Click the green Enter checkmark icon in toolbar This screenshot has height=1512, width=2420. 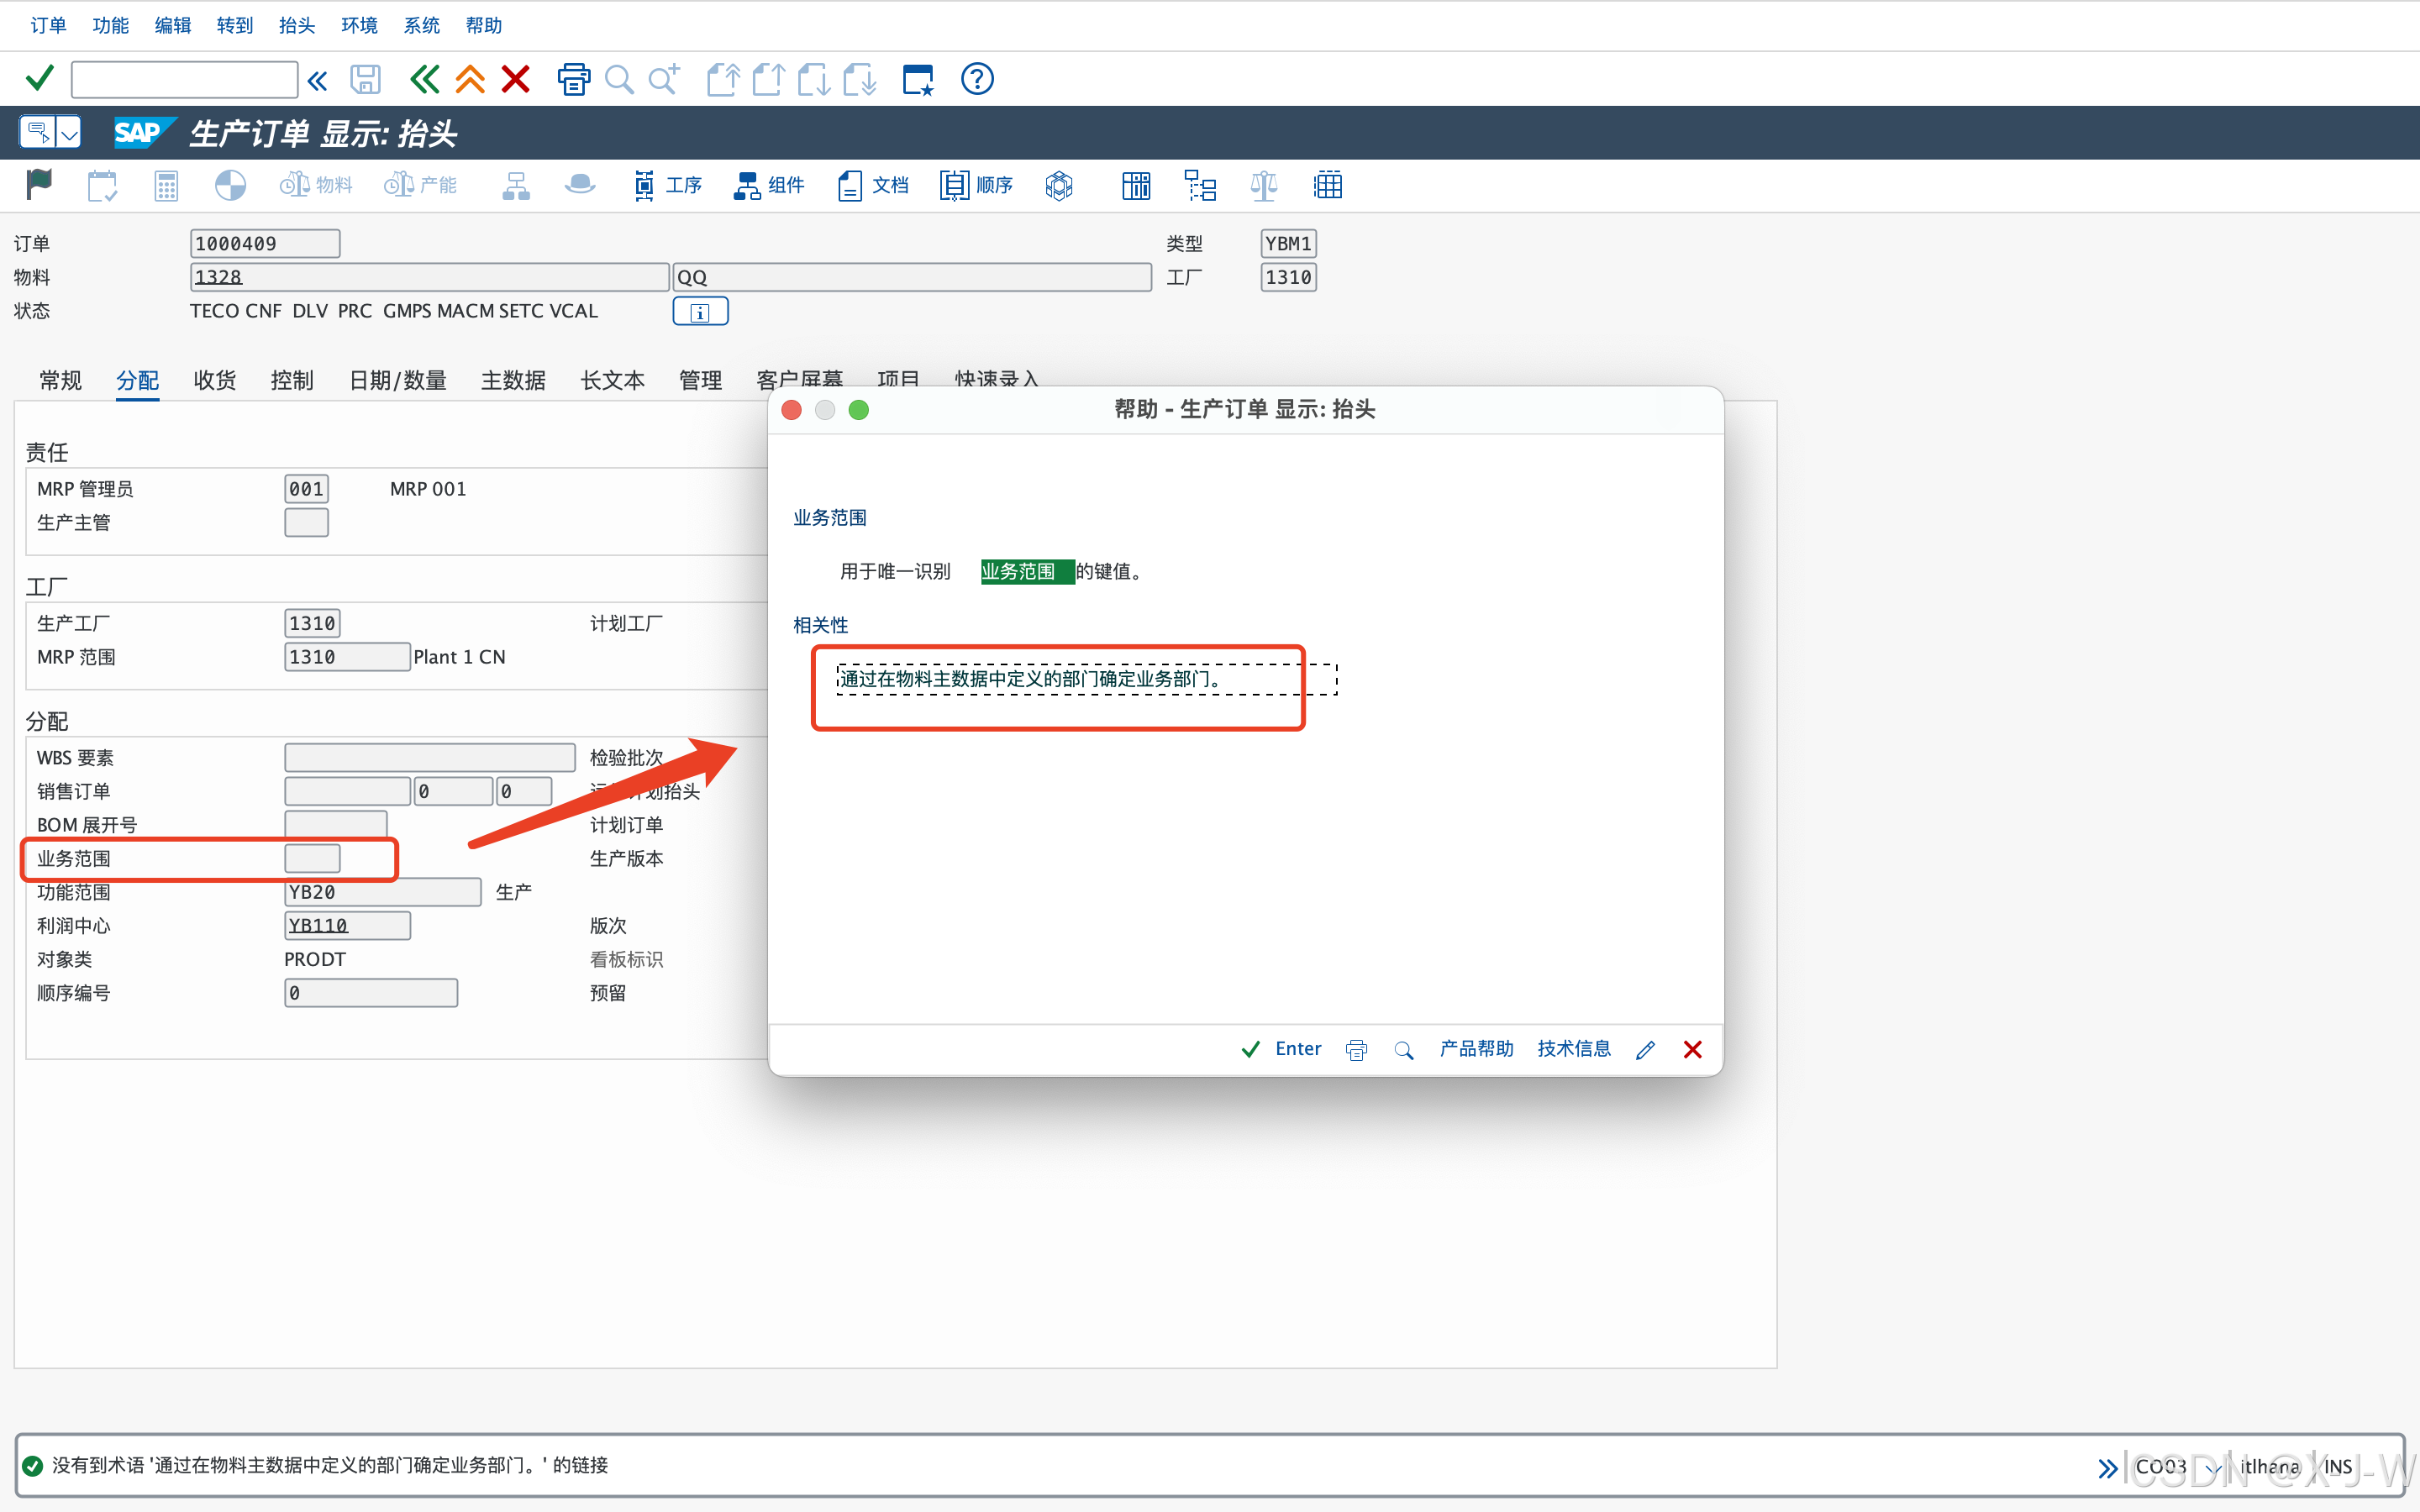click(40, 78)
